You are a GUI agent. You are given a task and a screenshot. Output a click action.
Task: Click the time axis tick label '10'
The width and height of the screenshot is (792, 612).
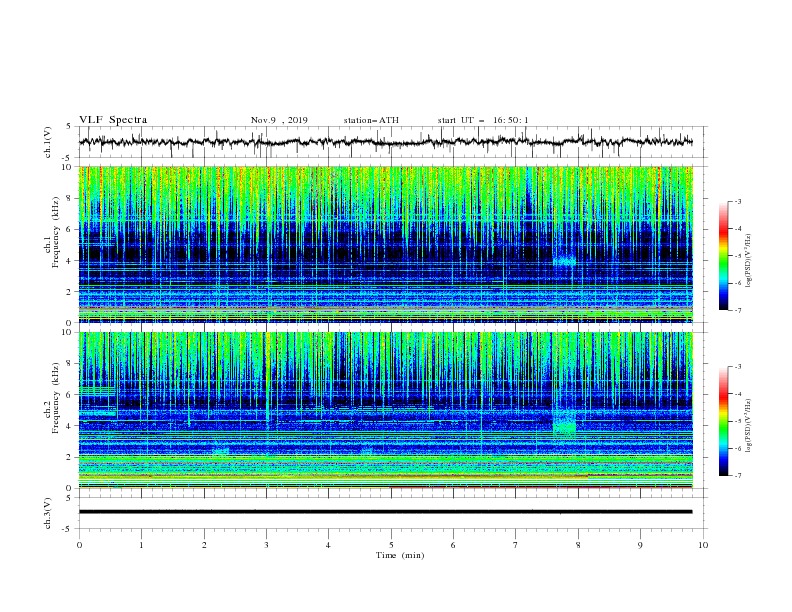(x=703, y=545)
